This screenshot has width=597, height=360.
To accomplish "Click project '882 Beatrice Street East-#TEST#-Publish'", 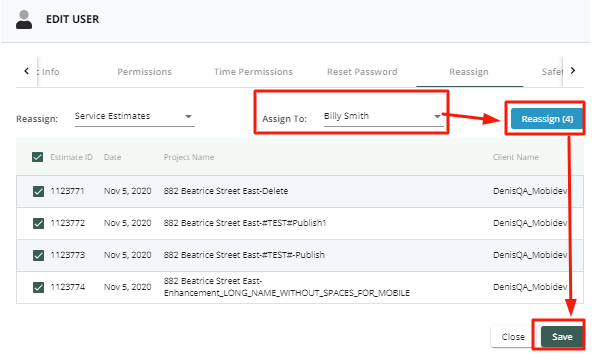I will click(244, 255).
